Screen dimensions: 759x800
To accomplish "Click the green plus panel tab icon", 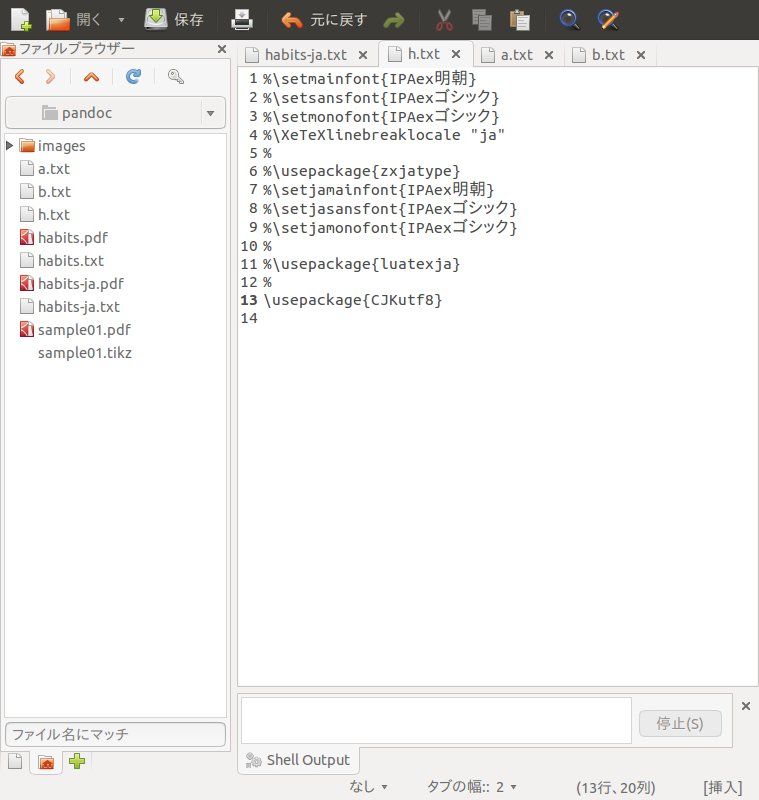I will 77,761.
